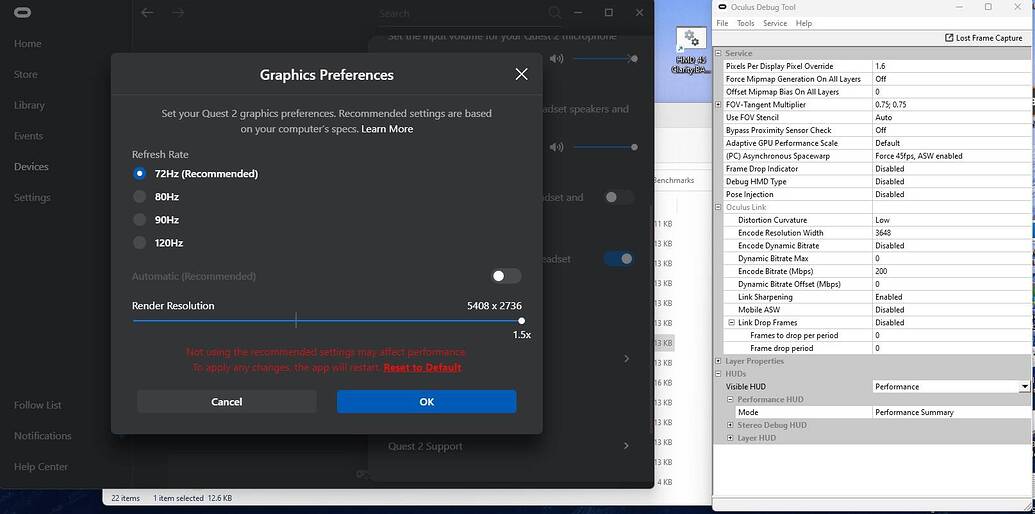Click the Oculus logo in the sidebar
Viewport: 1035px width, 514px height.
point(23,13)
